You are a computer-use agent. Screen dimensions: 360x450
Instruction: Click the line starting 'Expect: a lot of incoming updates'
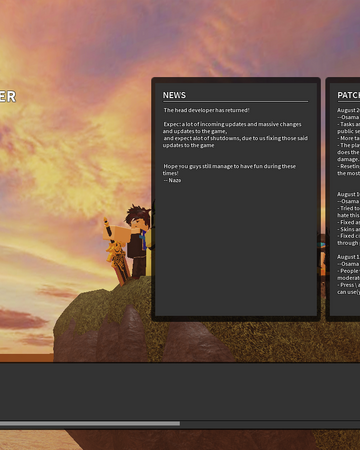[232, 124]
